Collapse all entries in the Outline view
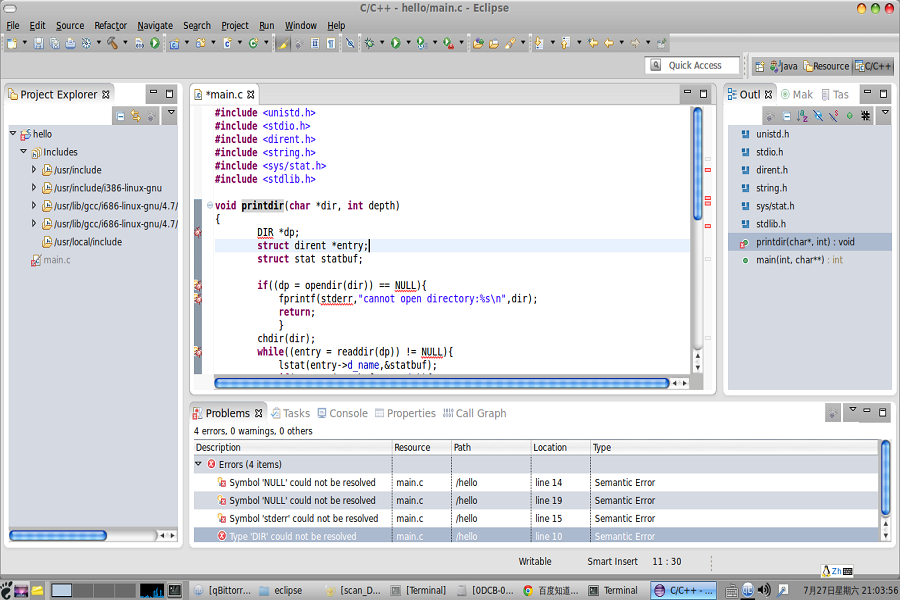This screenshot has width=900, height=600. pos(786,115)
